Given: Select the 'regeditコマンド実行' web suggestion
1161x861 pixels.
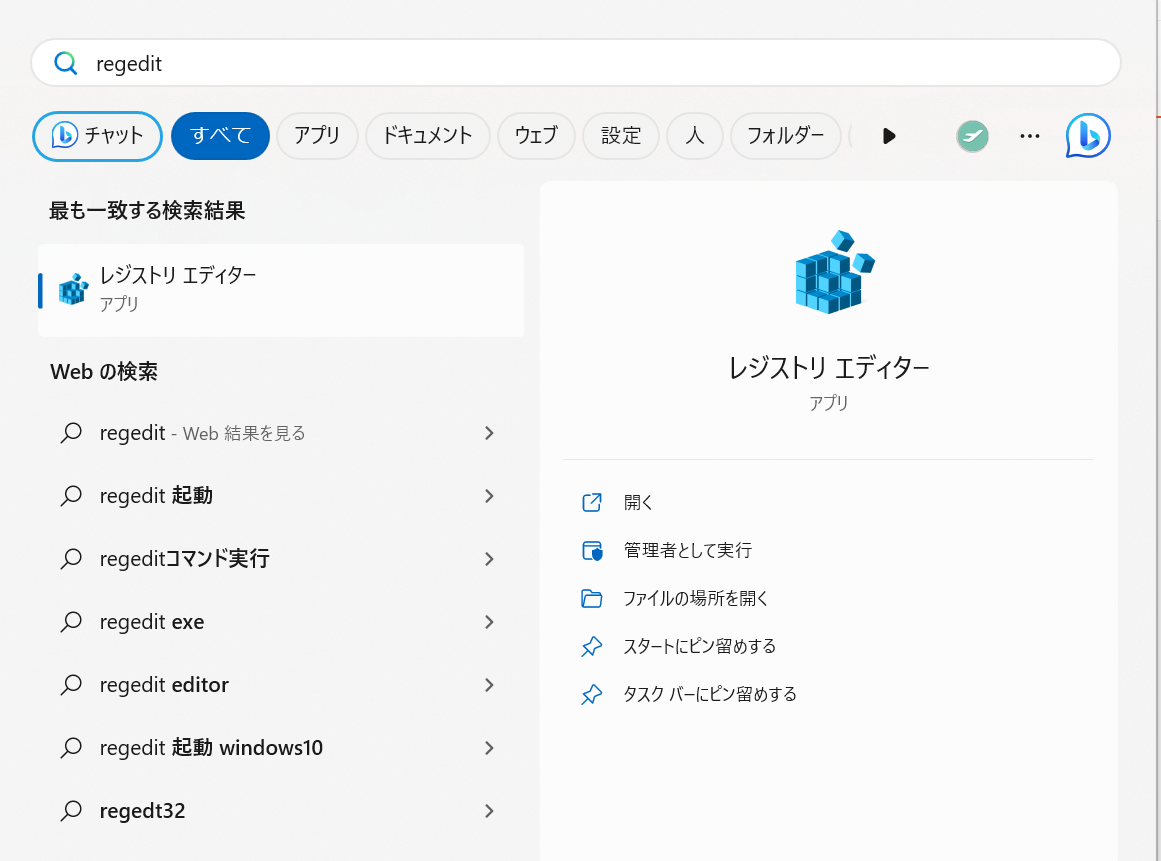Looking at the screenshot, I should click(281, 559).
